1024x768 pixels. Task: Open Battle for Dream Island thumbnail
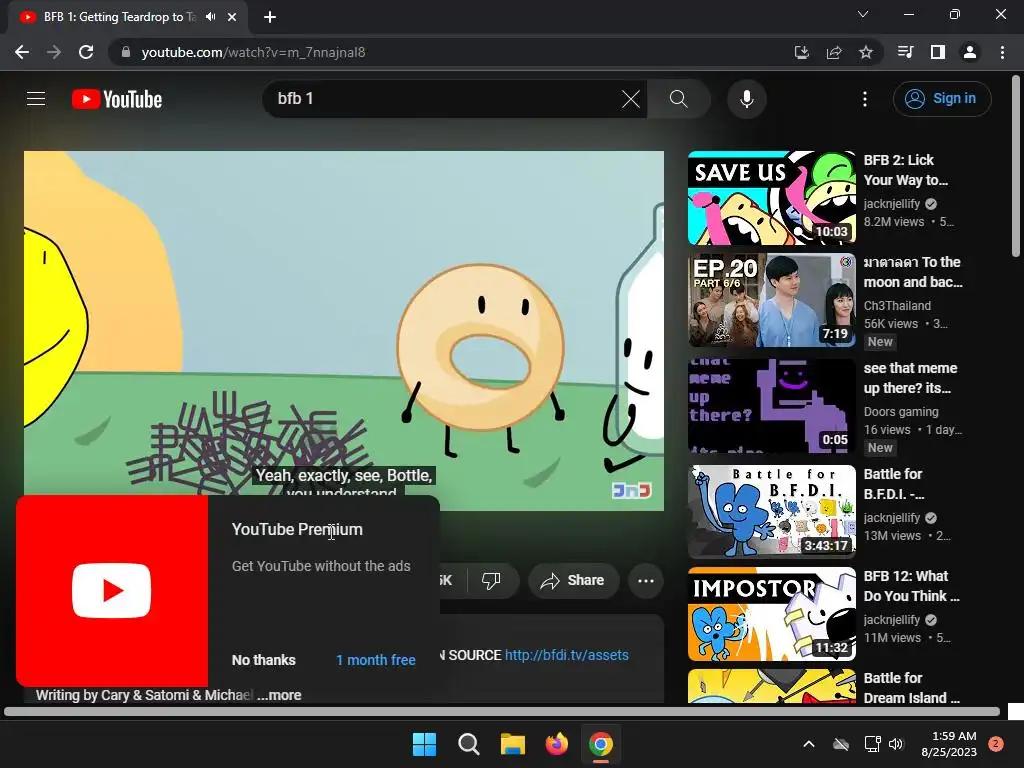pyautogui.click(x=771, y=686)
